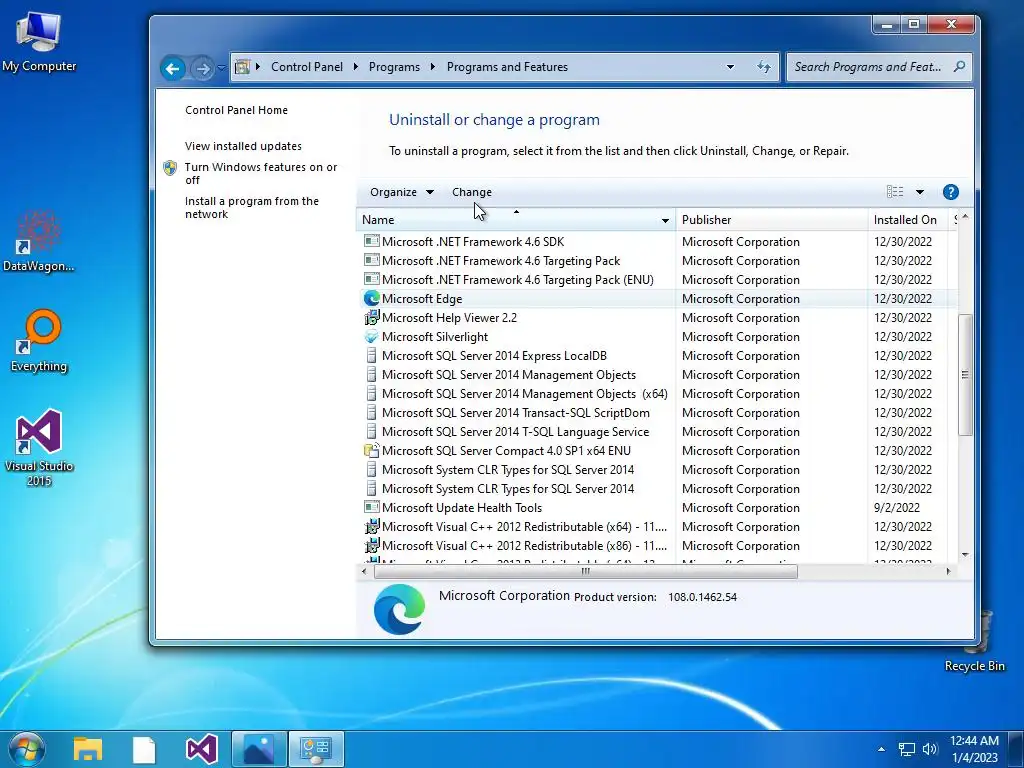
Task: Select Microsoft SQL Server 2014 Express LocalDB
Action: (658, 356)
